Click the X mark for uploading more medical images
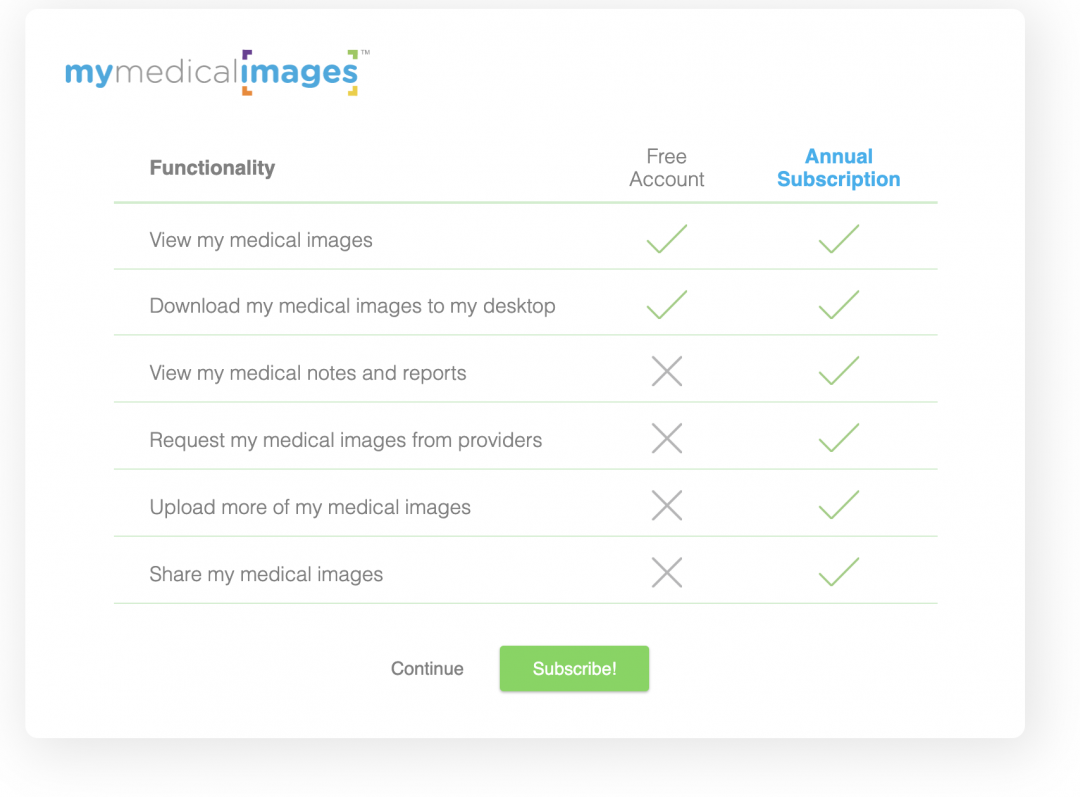The width and height of the screenshot is (1080, 797). coord(666,505)
